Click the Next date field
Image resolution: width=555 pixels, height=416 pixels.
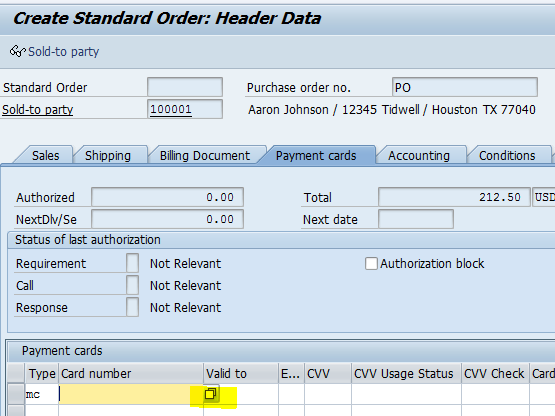(416, 219)
